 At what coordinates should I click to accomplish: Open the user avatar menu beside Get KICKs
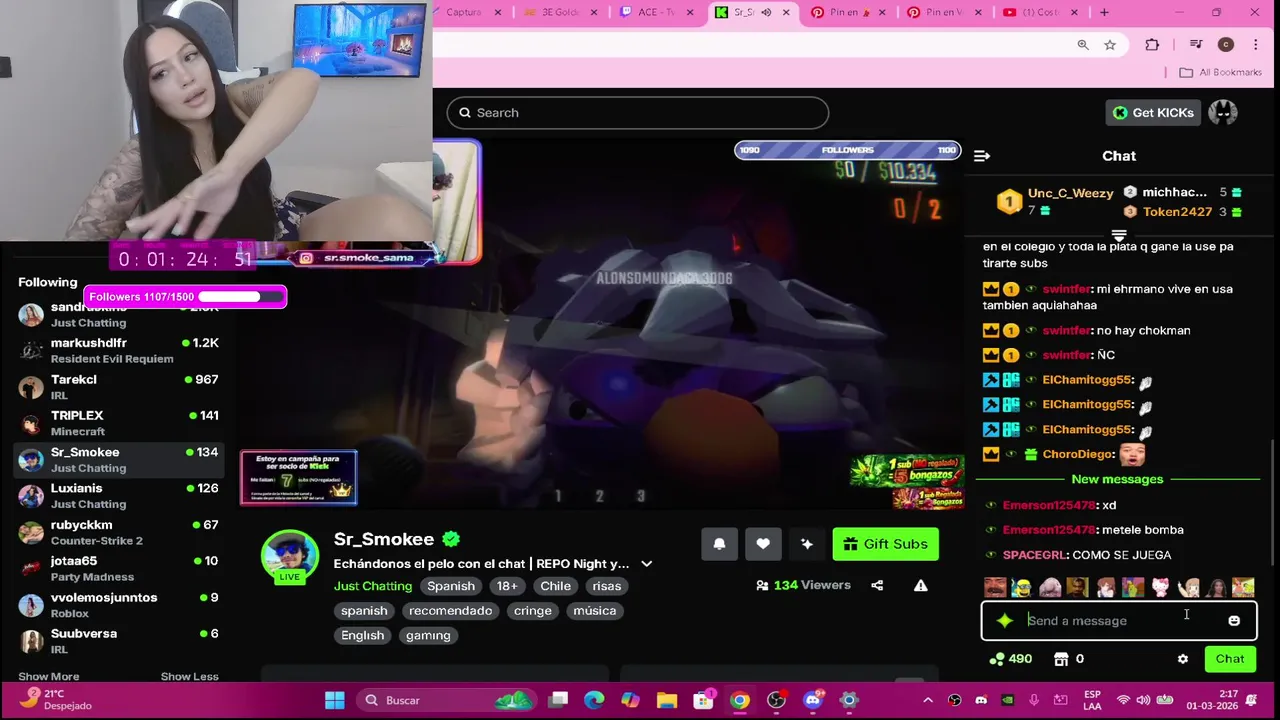[1223, 113]
